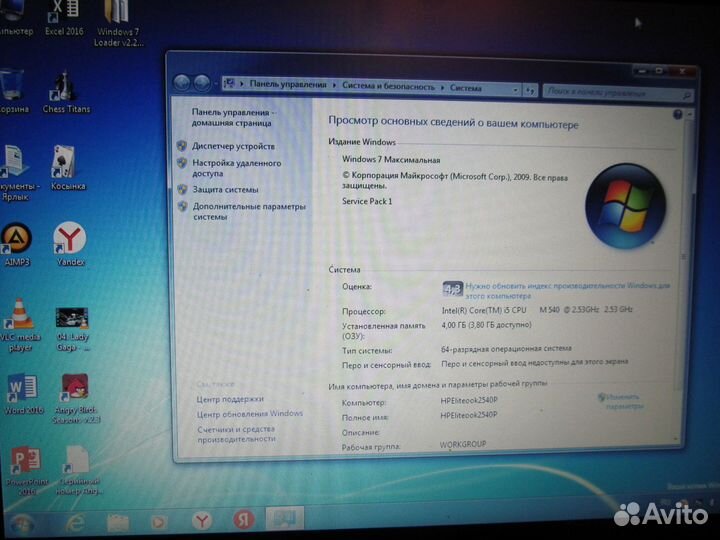
Task: Open Excel 2016 desktop shortcut
Action: [64, 18]
